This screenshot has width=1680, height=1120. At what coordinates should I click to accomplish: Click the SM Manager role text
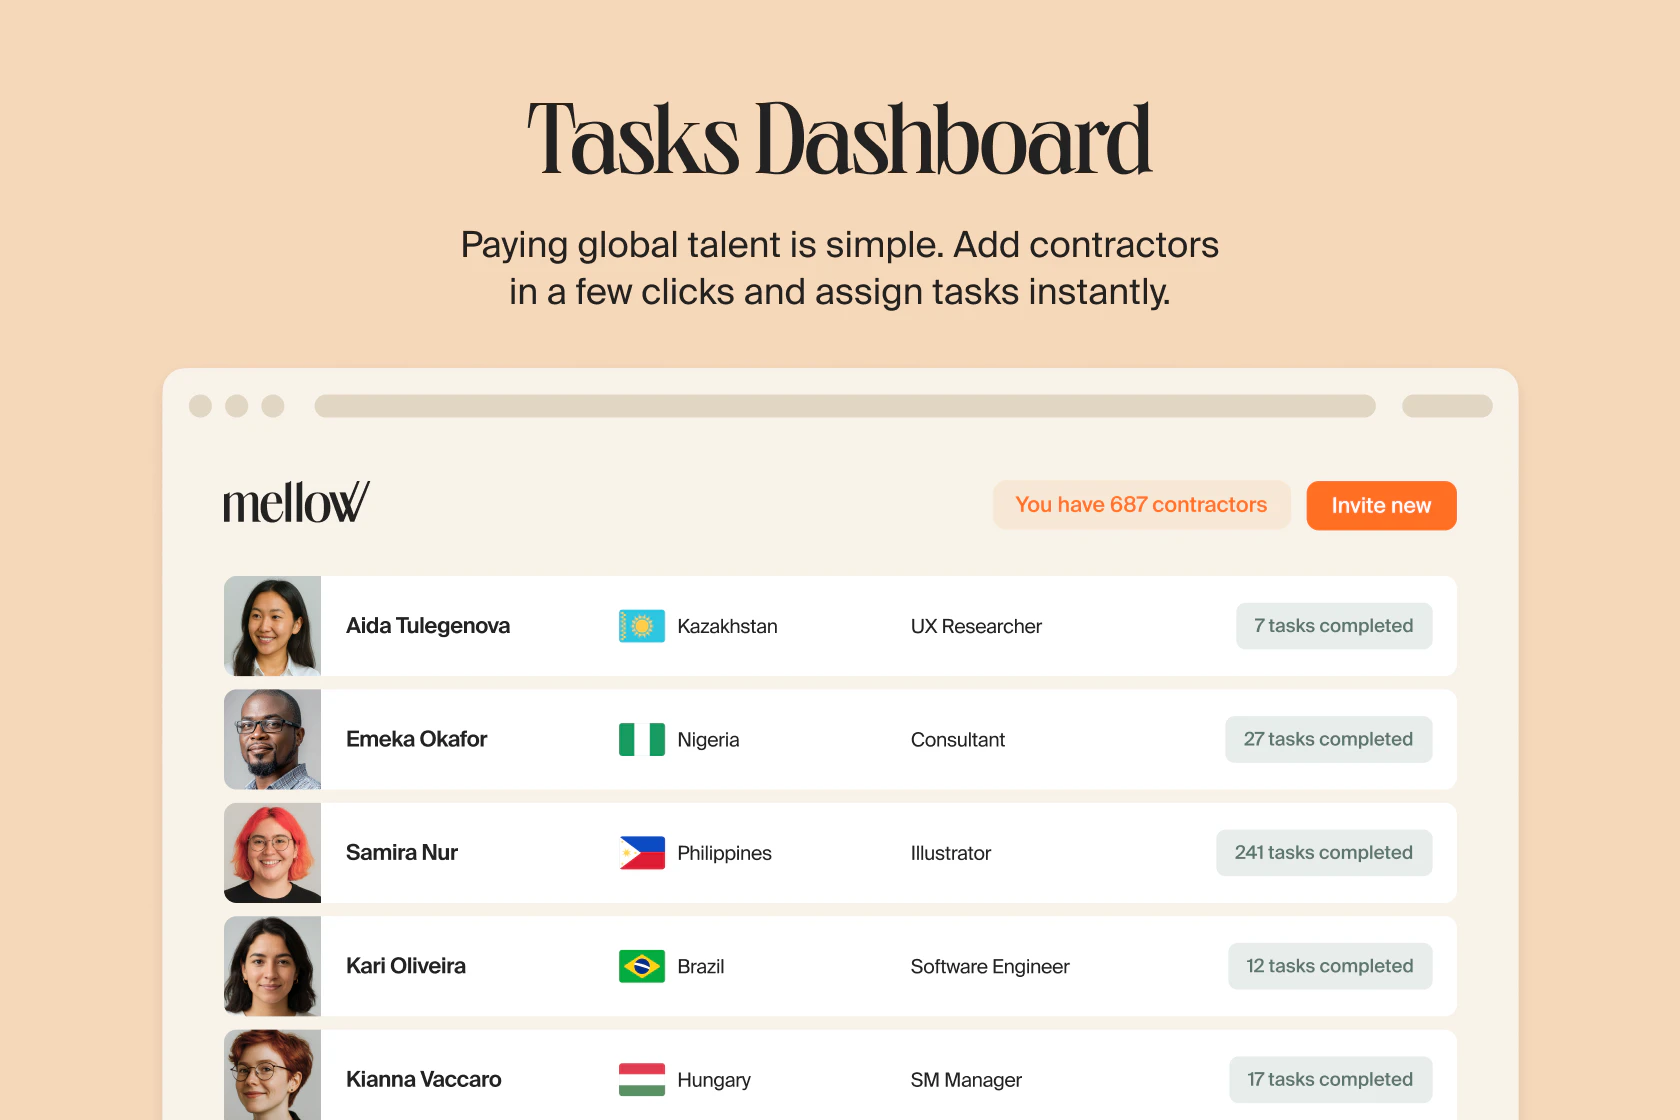tap(966, 1079)
